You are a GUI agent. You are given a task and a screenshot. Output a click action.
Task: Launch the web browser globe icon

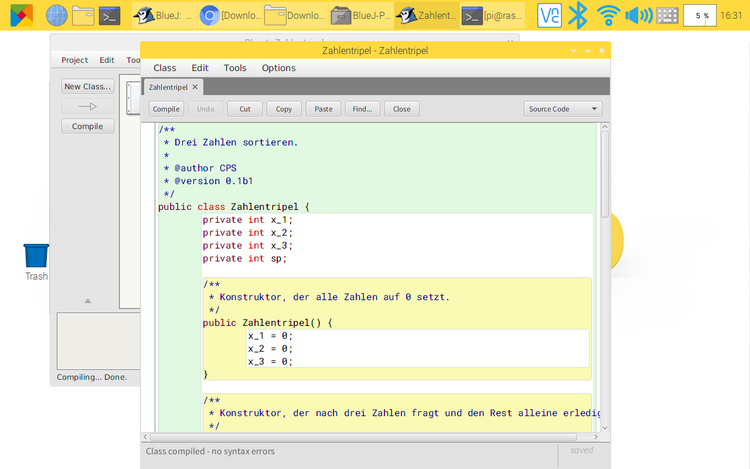click(x=57, y=15)
